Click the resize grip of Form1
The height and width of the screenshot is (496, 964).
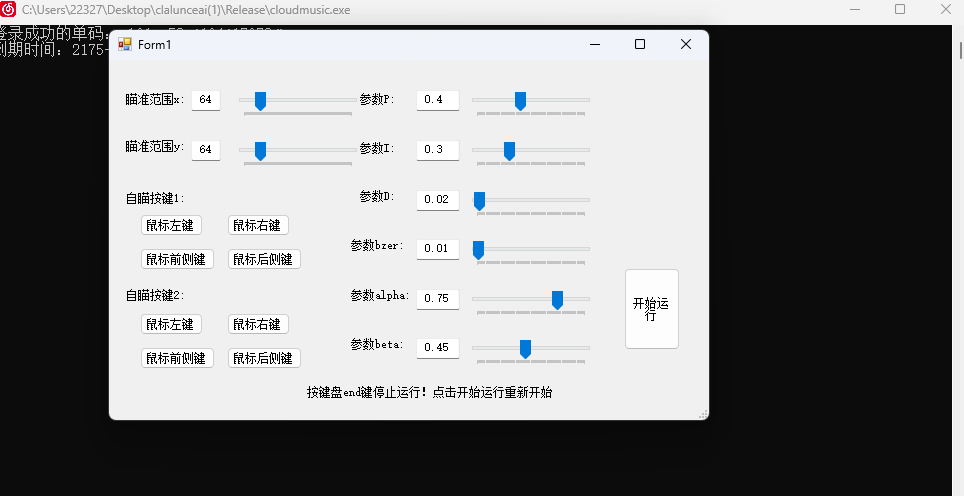tap(703, 415)
